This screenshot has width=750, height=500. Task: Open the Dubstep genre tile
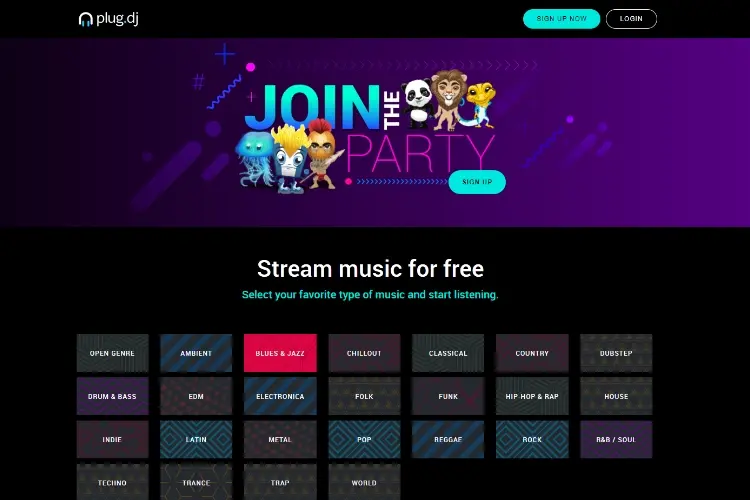[x=616, y=353]
